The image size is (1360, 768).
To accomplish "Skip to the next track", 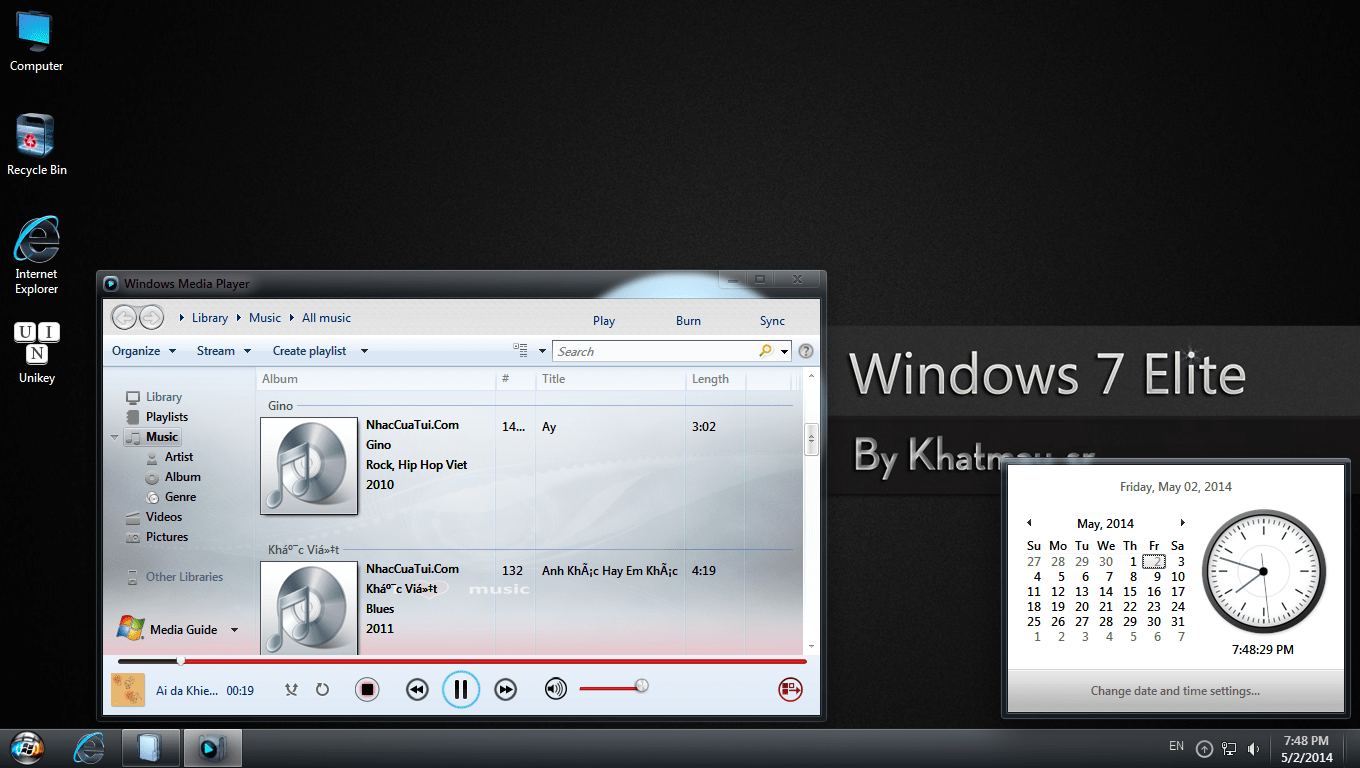I will (x=506, y=689).
